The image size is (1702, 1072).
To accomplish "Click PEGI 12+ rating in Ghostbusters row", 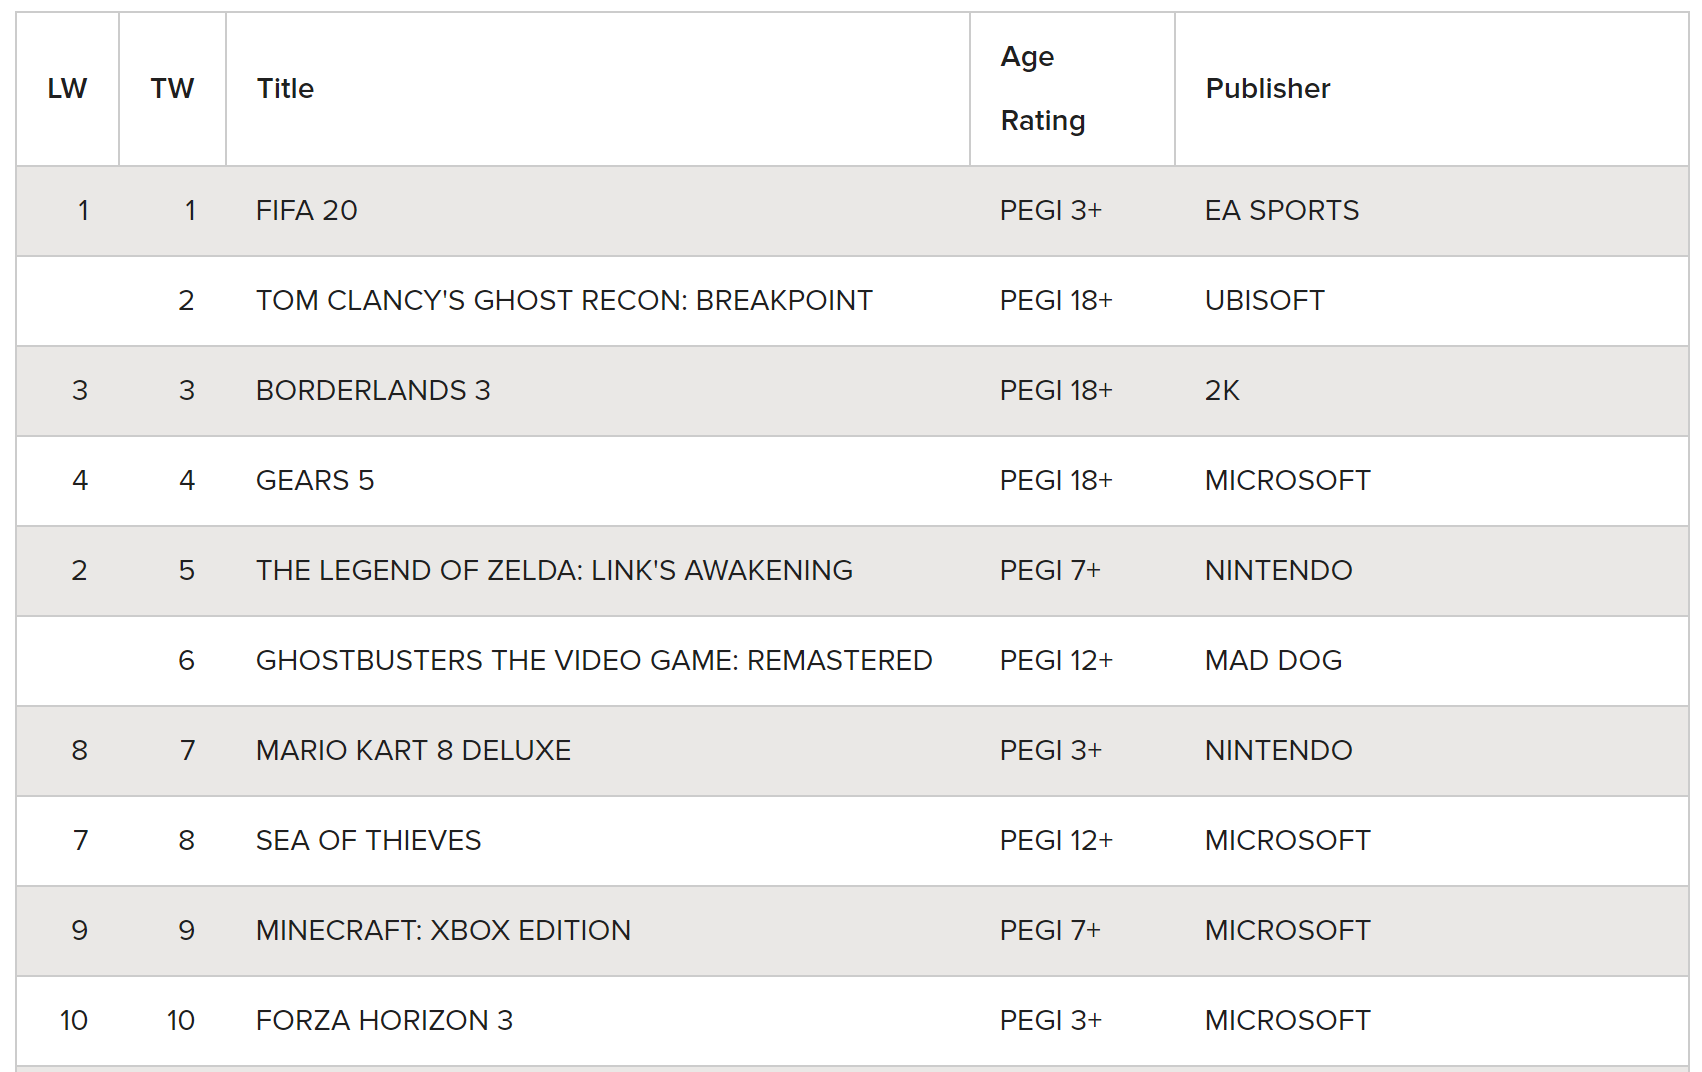I will (1056, 661).
